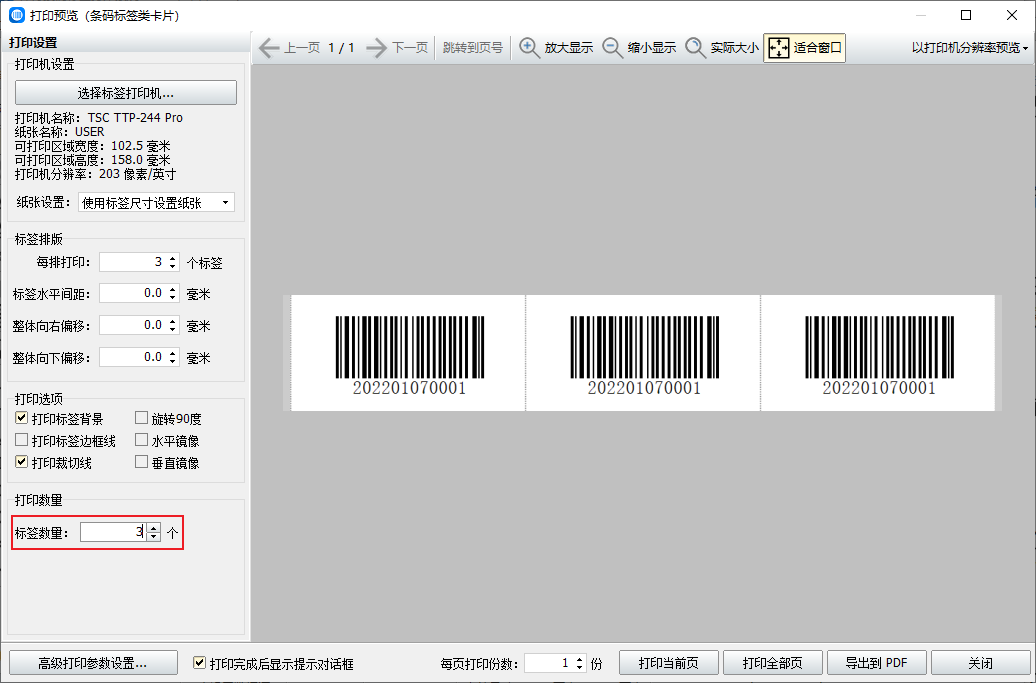The width and height of the screenshot is (1036, 683).
Task: Increase 整体向下偏移 offset value
Action: [x=172, y=353]
